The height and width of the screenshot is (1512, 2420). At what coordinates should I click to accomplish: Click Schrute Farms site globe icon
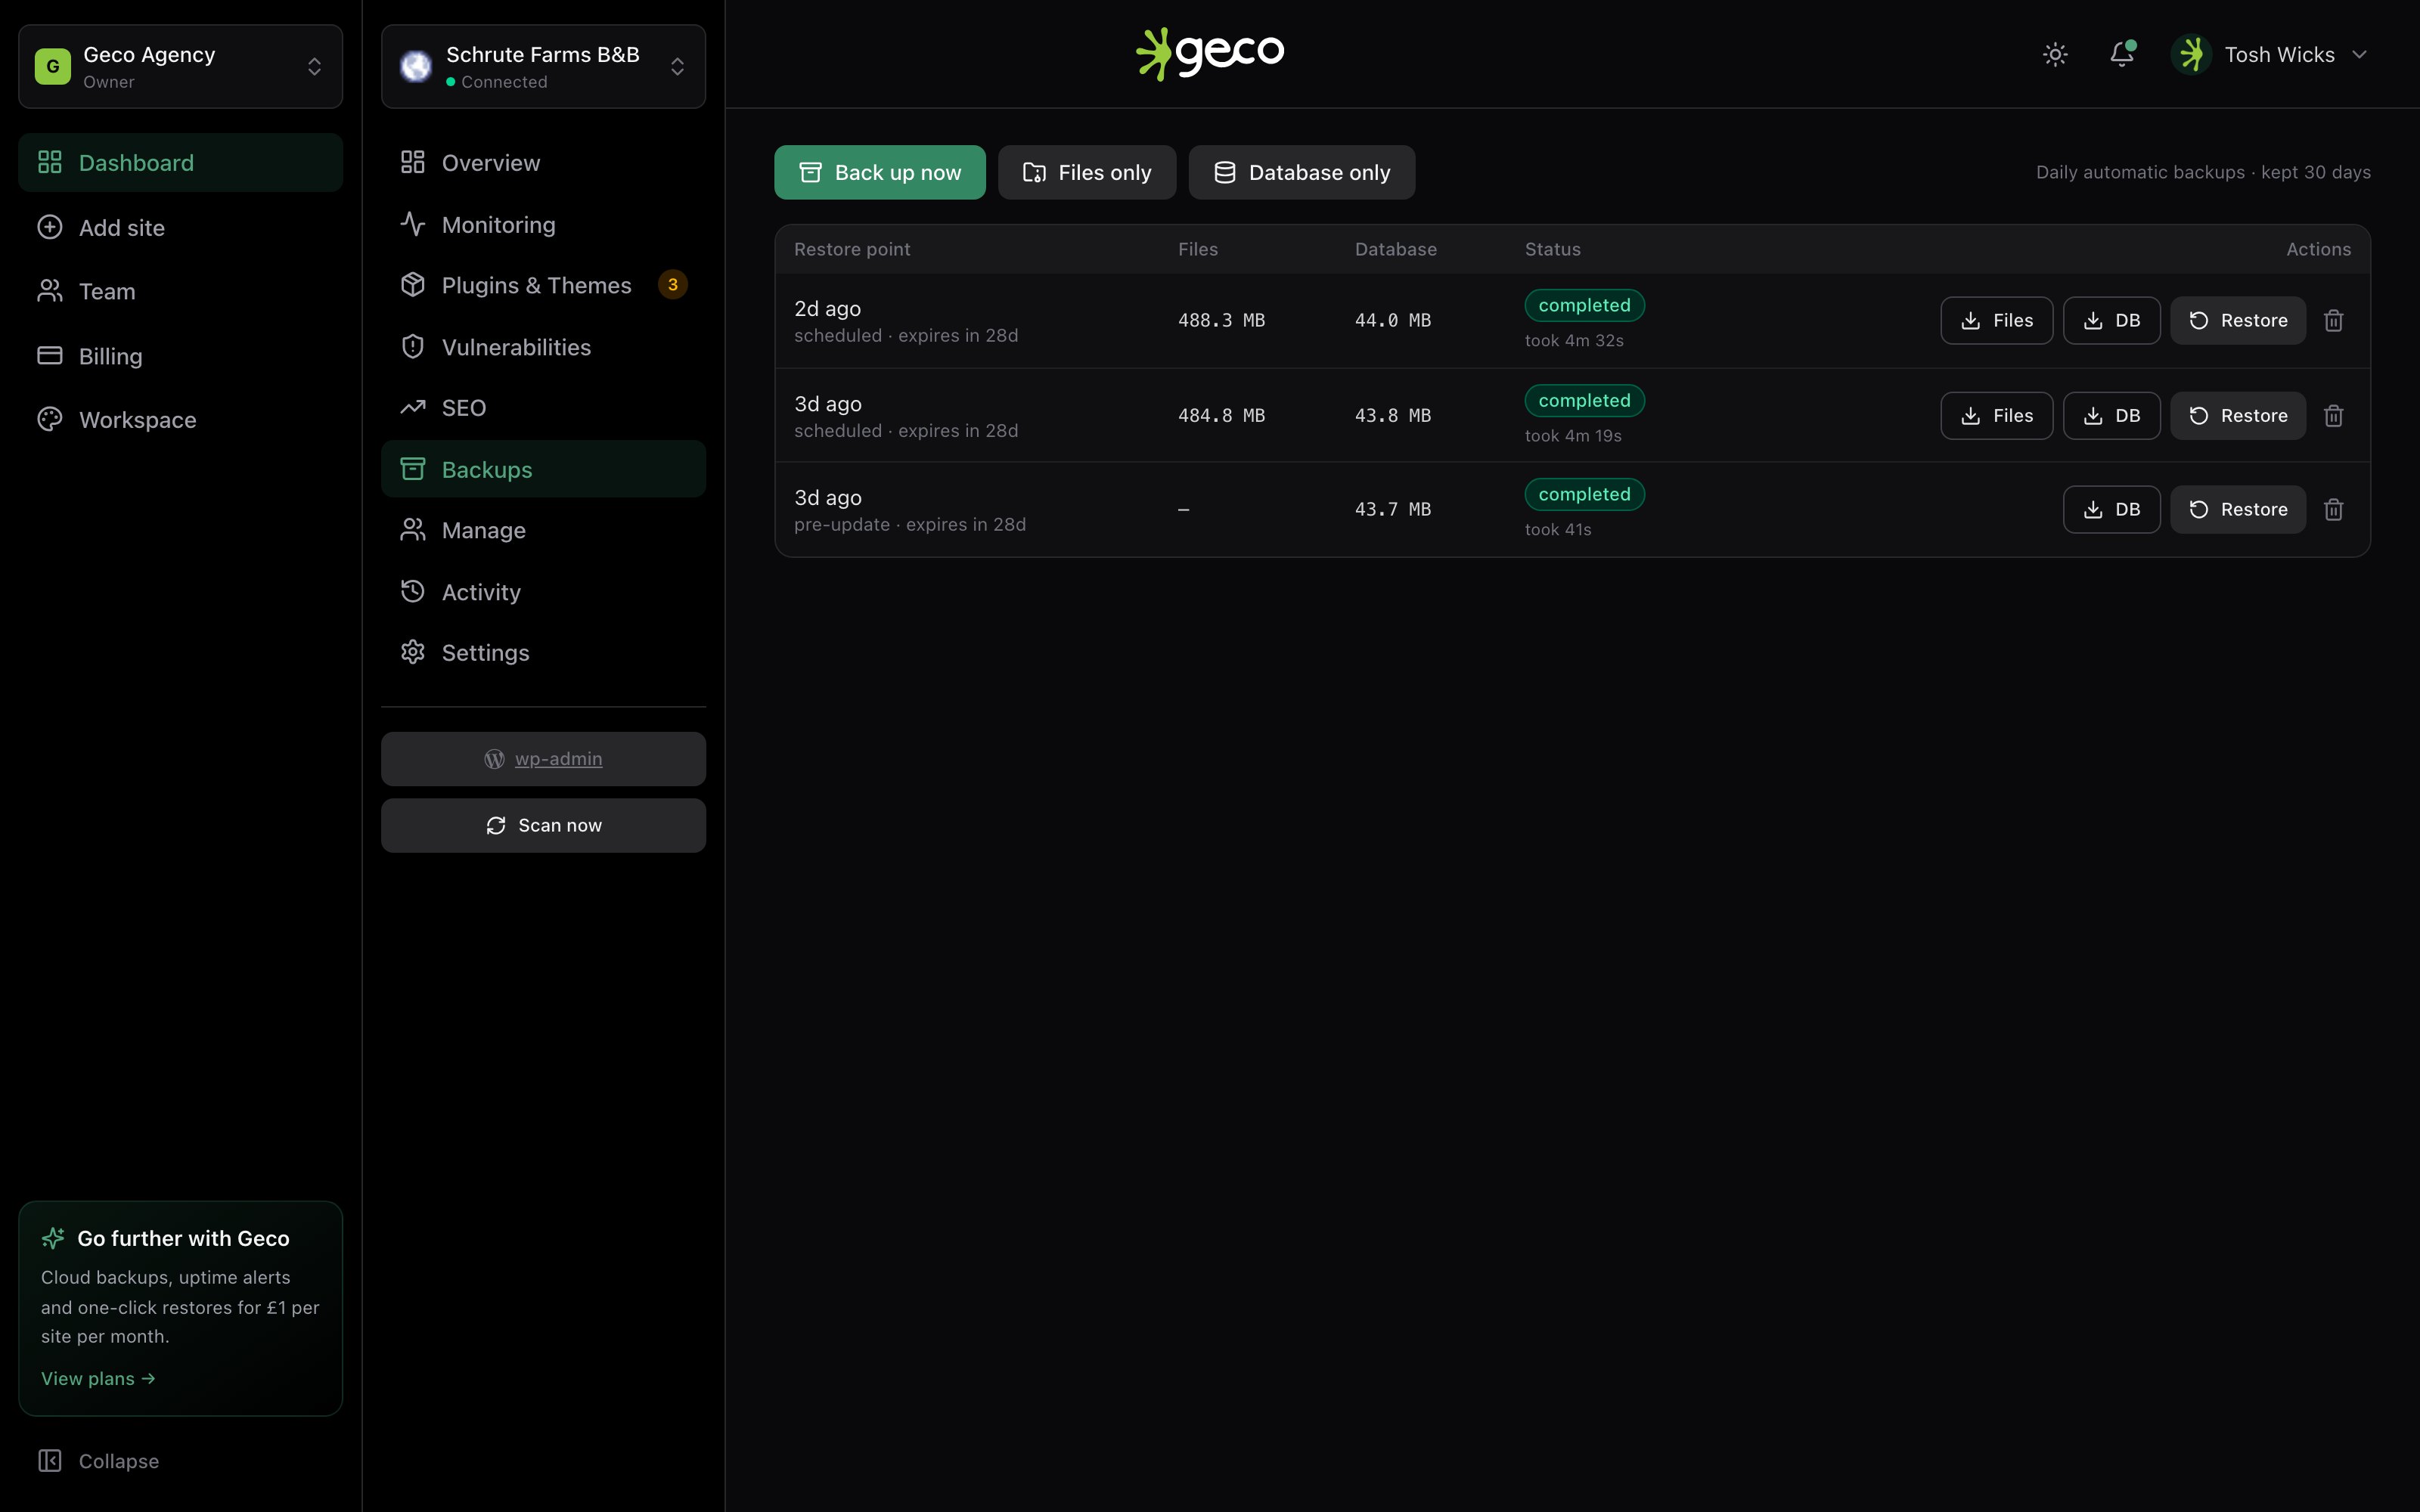416,66
